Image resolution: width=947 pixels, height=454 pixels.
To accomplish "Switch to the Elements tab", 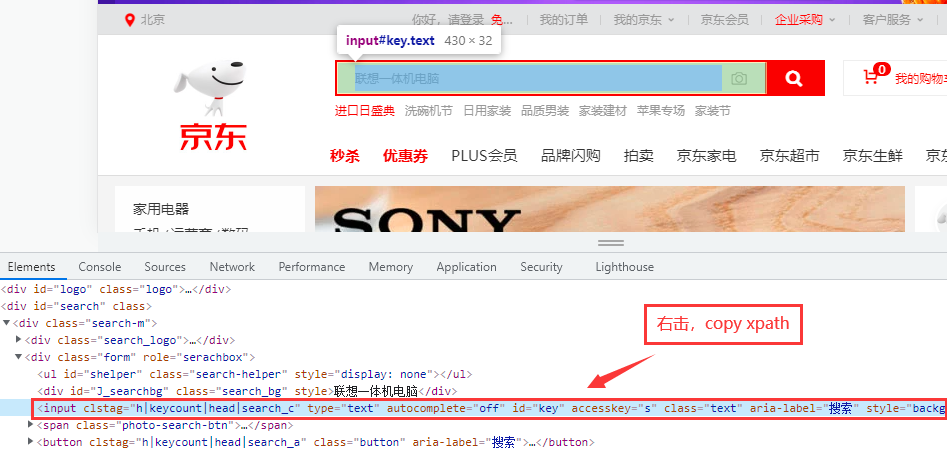I will pos(31,267).
